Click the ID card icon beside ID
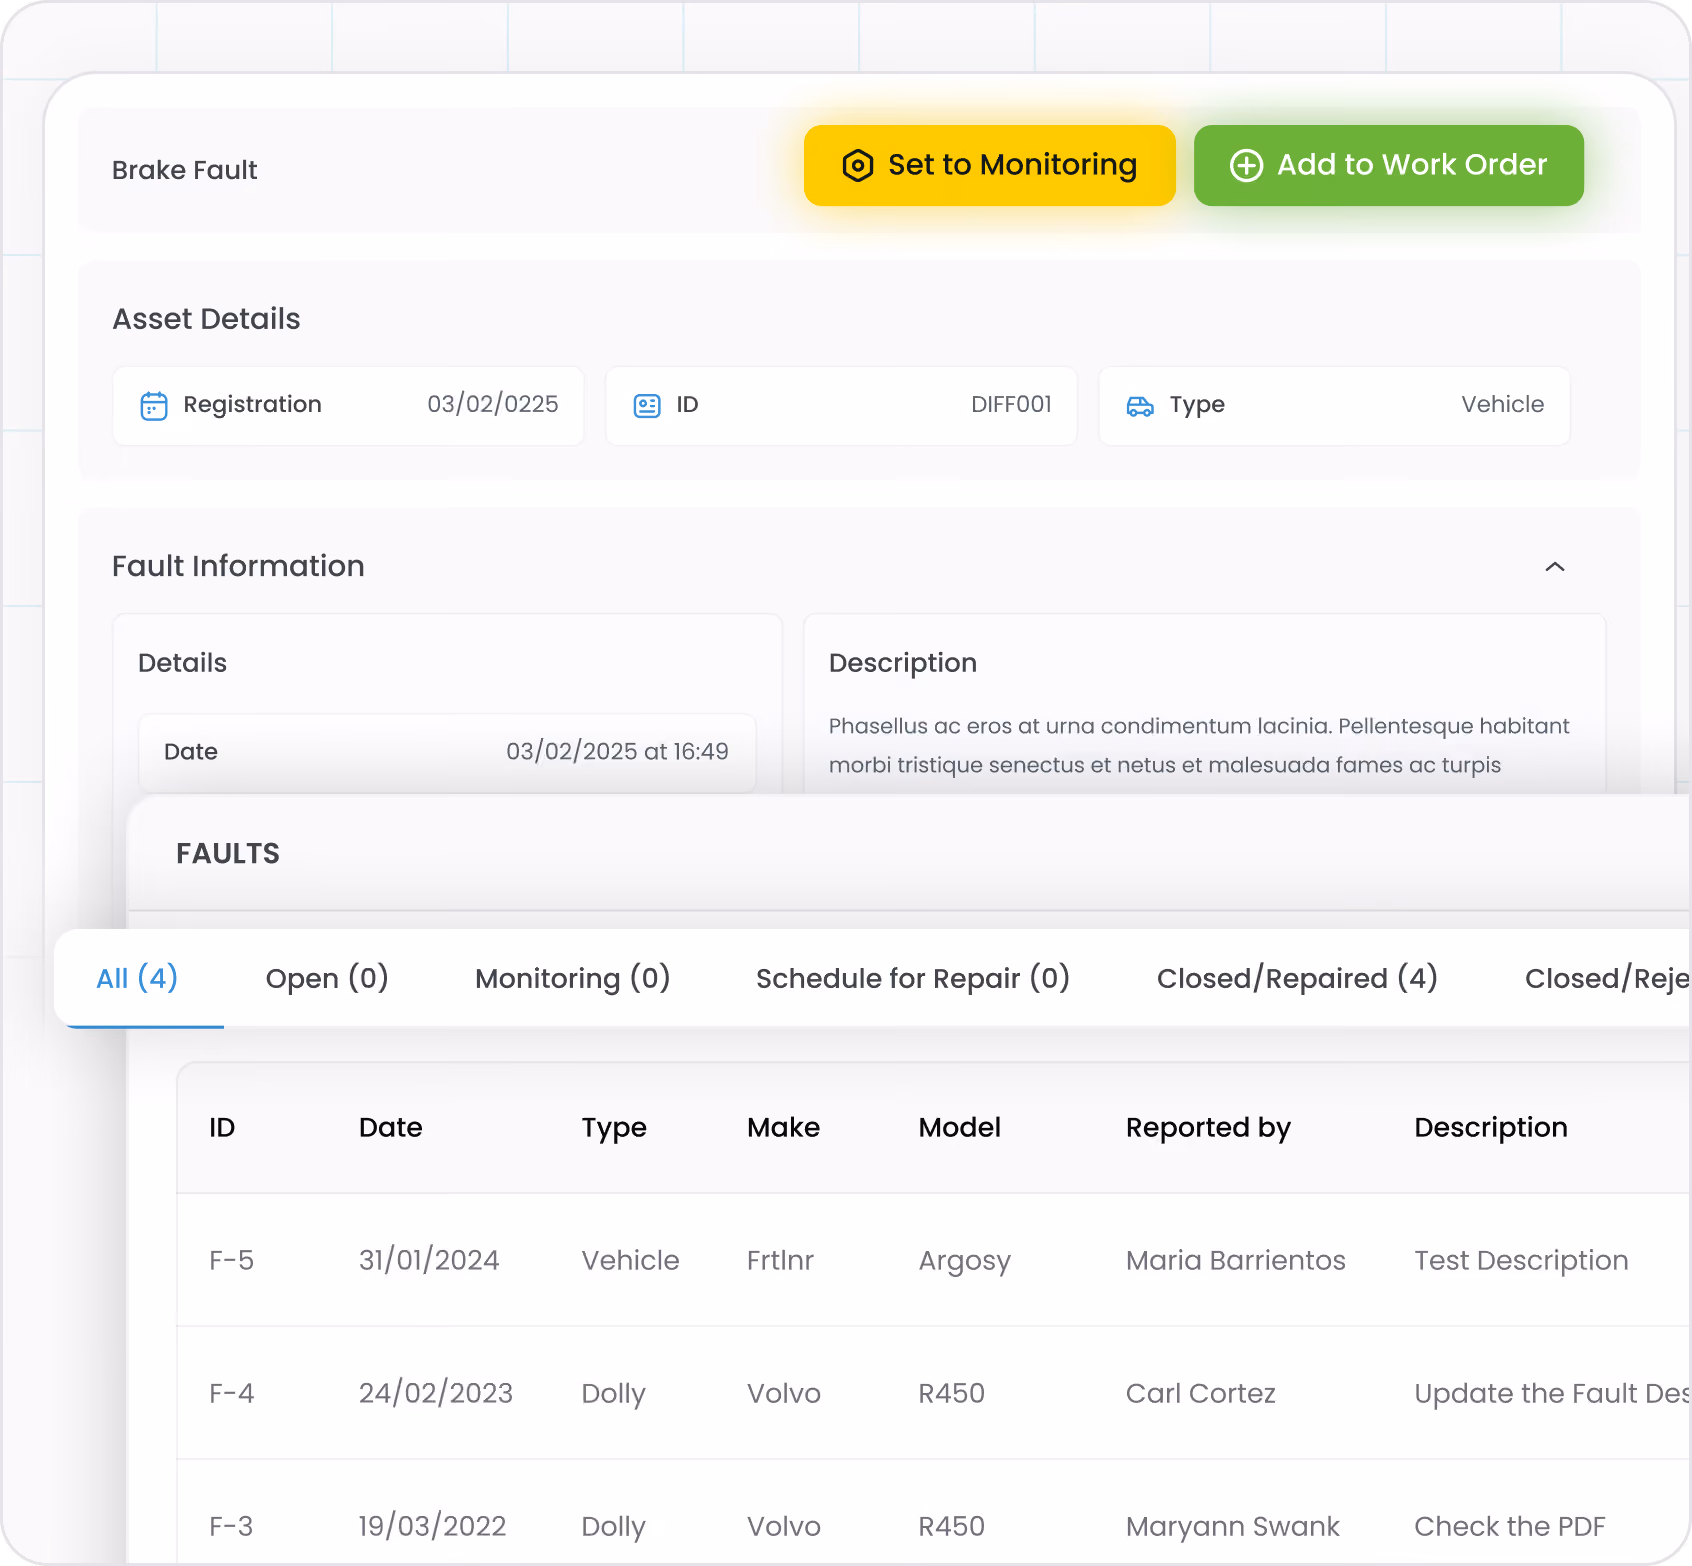This screenshot has width=1692, height=1566. point(647,406)
